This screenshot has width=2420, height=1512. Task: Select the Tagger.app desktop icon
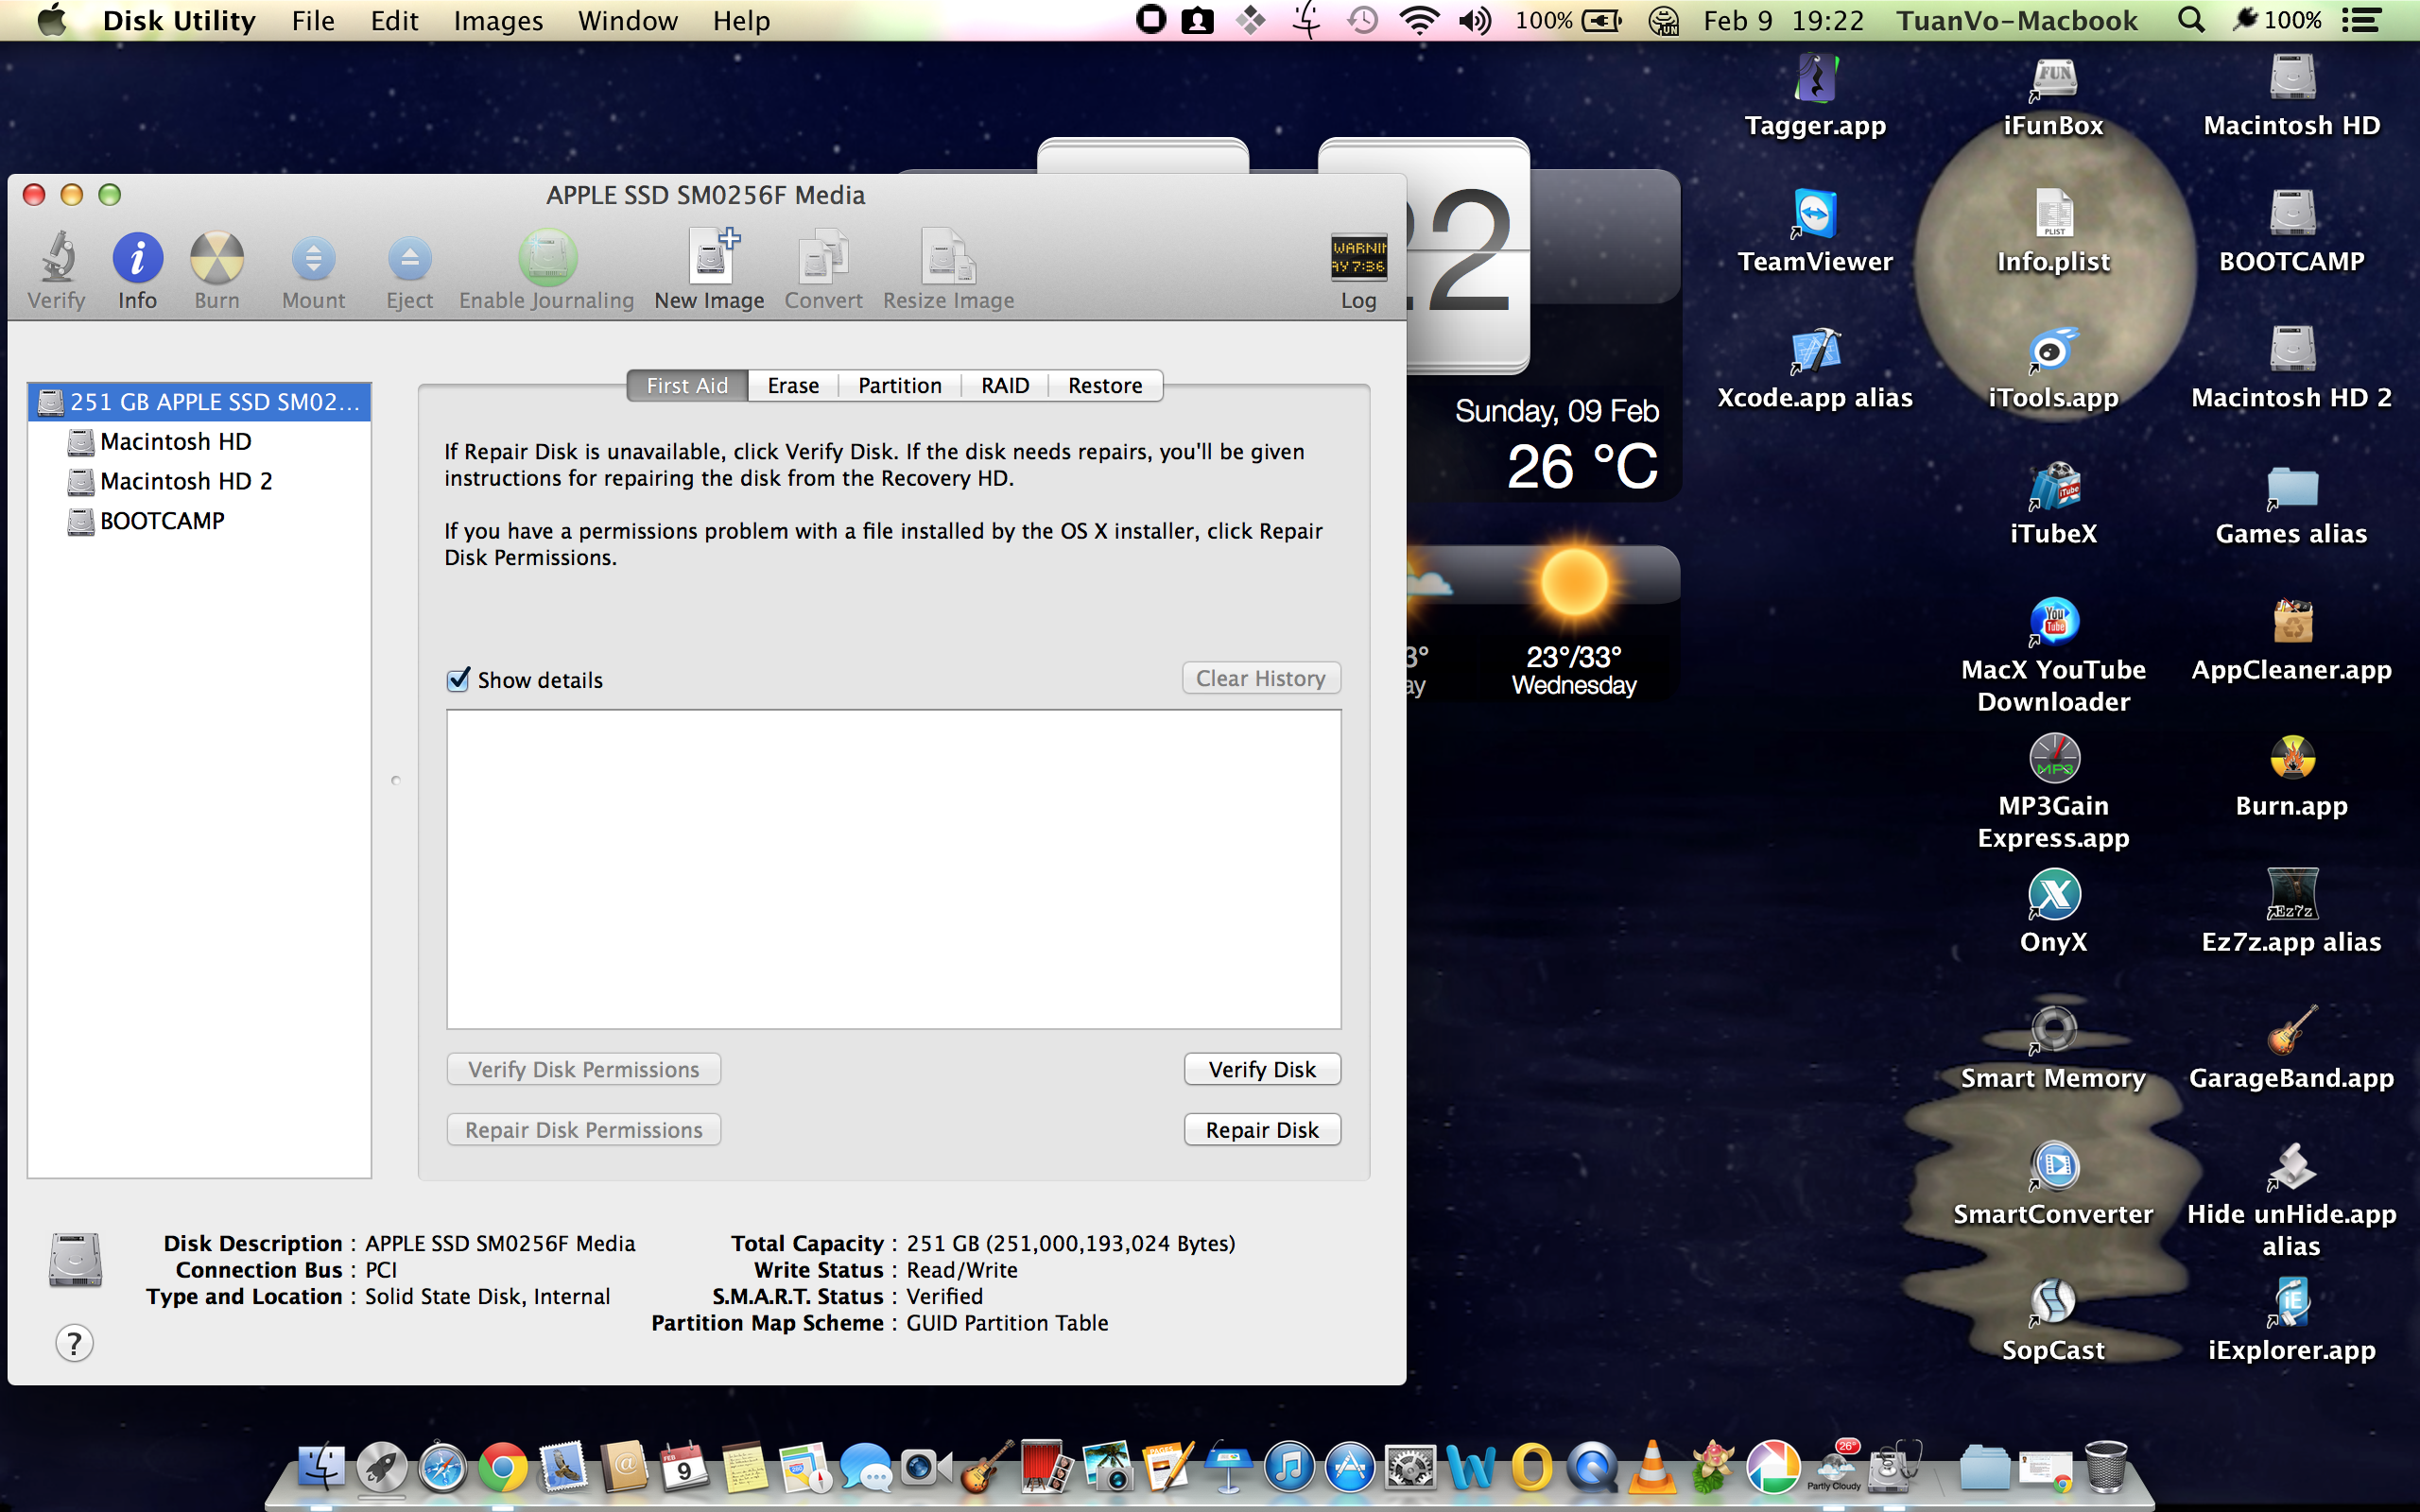[1815, 78]
